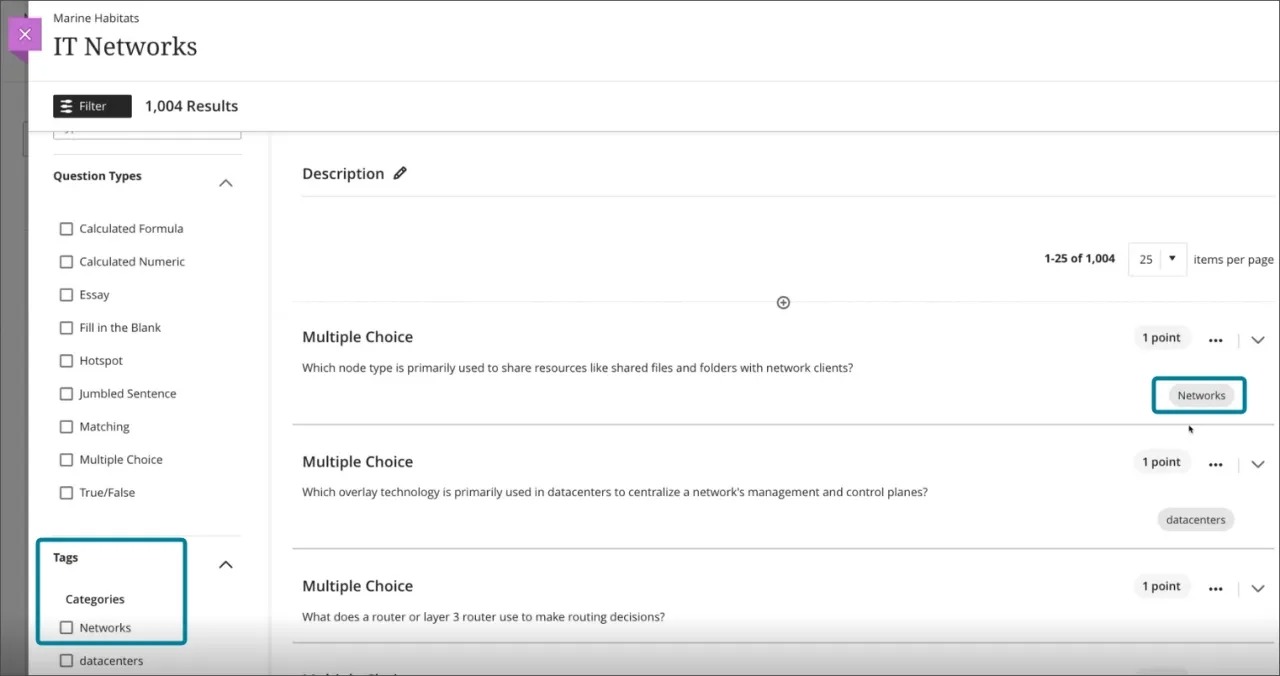Screen dimensions: 1280x676
Task: Check the datacenters tag checkbox
Action: coord(66,660)
